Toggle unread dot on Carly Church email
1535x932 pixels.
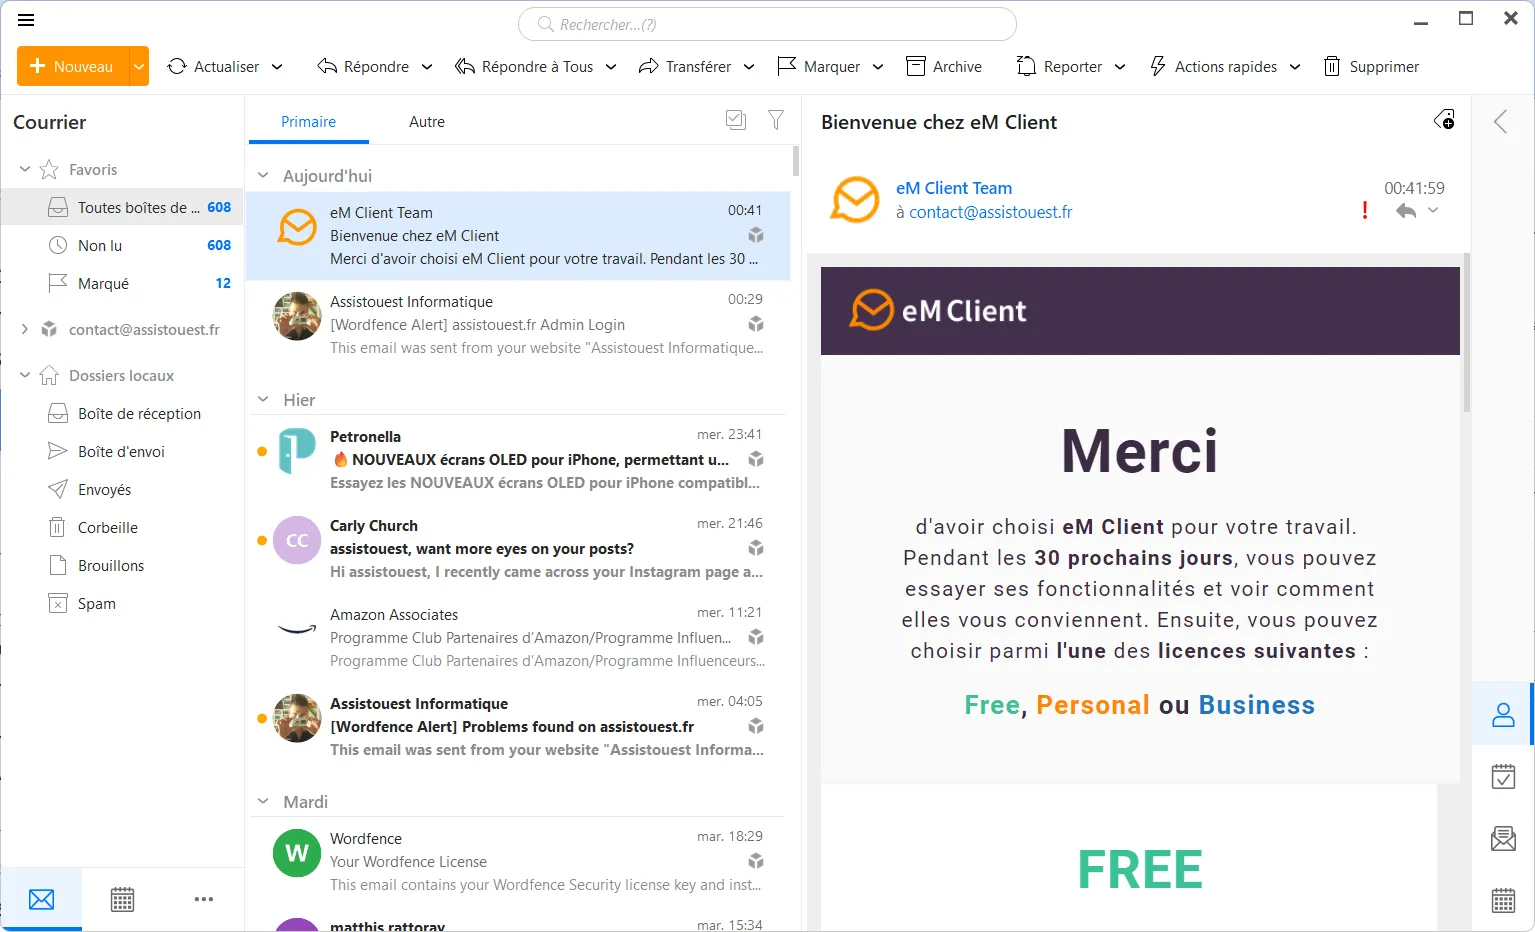click(x=262, y=540)
